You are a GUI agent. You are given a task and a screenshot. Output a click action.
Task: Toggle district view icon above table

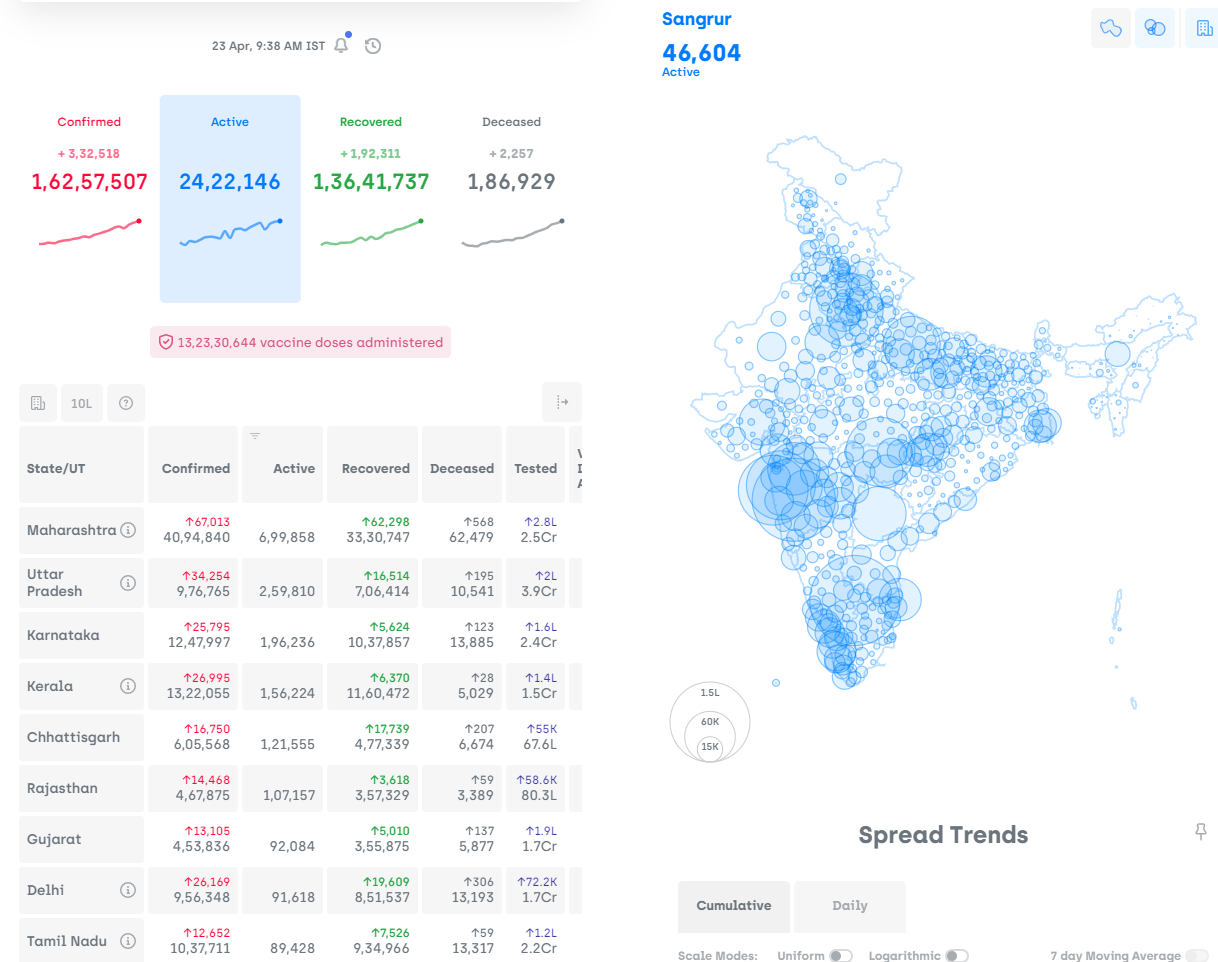tap(37, 403)
